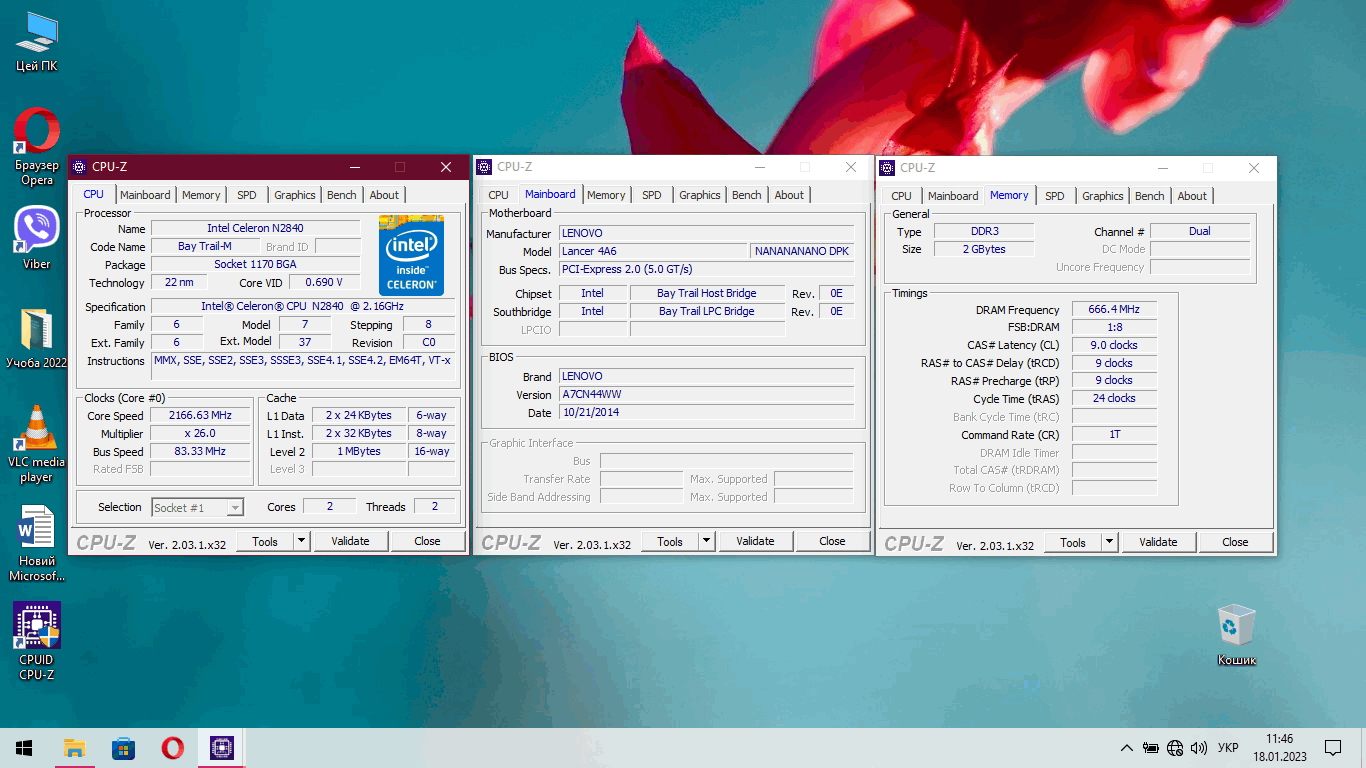Screen dimensions: 1366x768
Task: Click CPU-Z title icon in left window
Action: (x=80, y=167)
